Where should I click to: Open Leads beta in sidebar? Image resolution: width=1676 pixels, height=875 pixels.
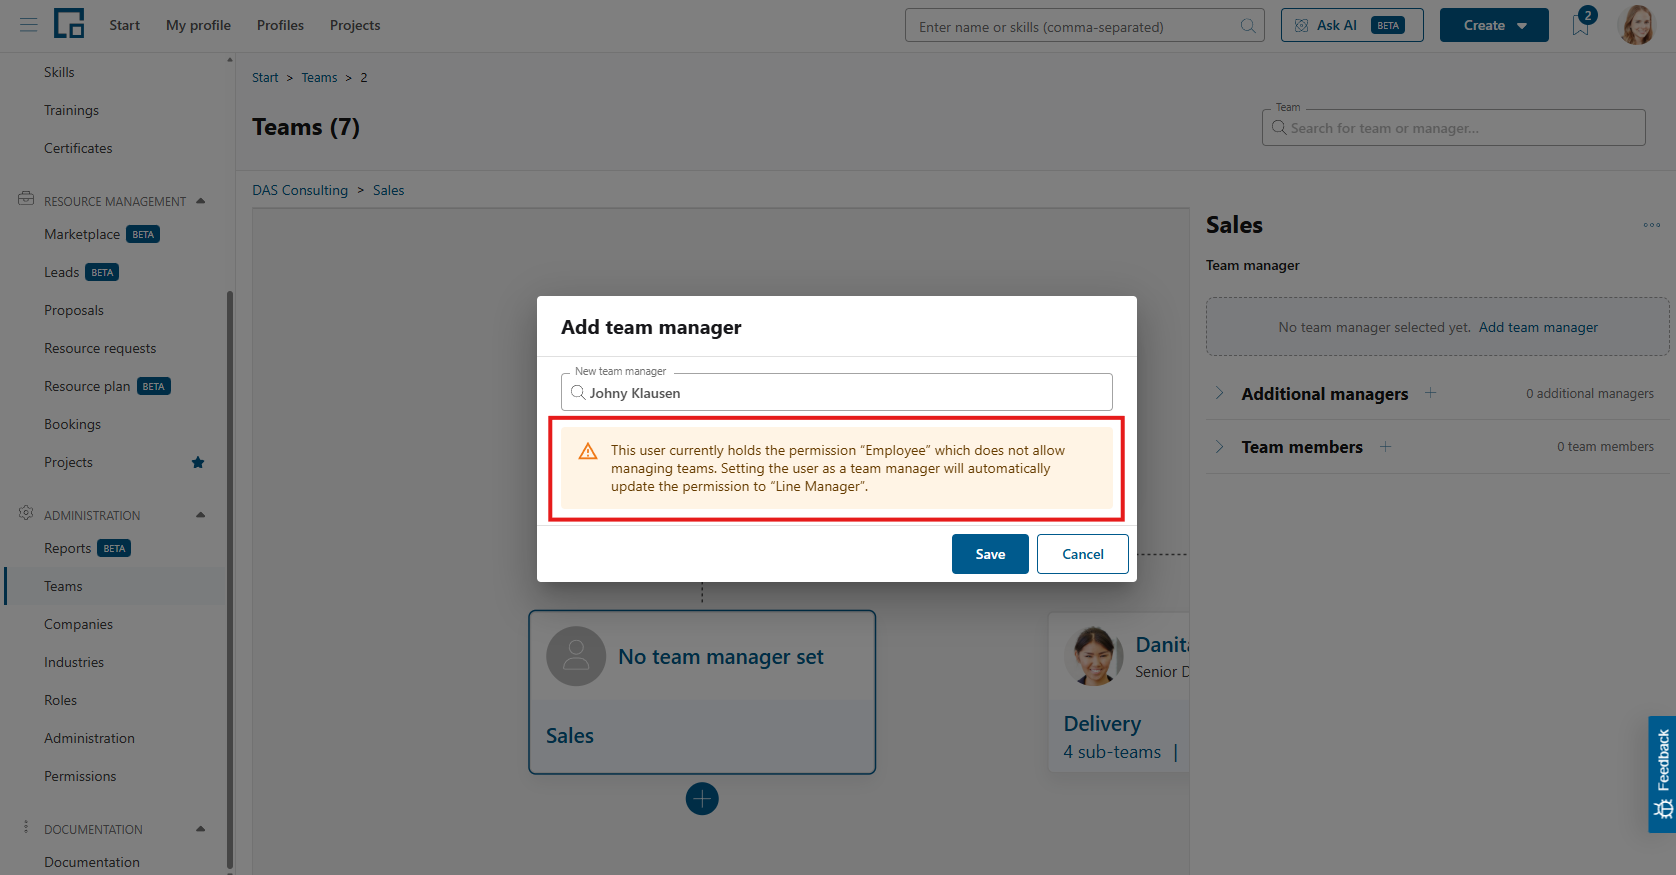[81, 272]
